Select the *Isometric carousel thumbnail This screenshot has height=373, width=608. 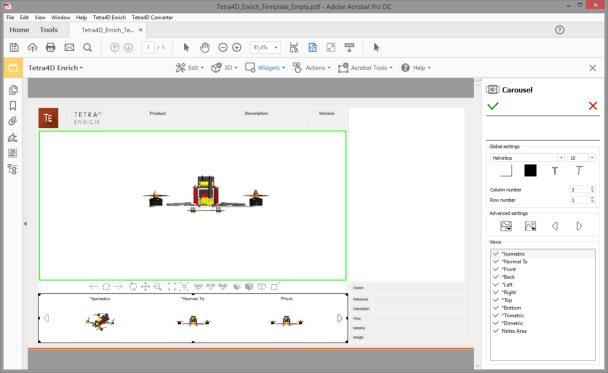click(x=100, y=321)
